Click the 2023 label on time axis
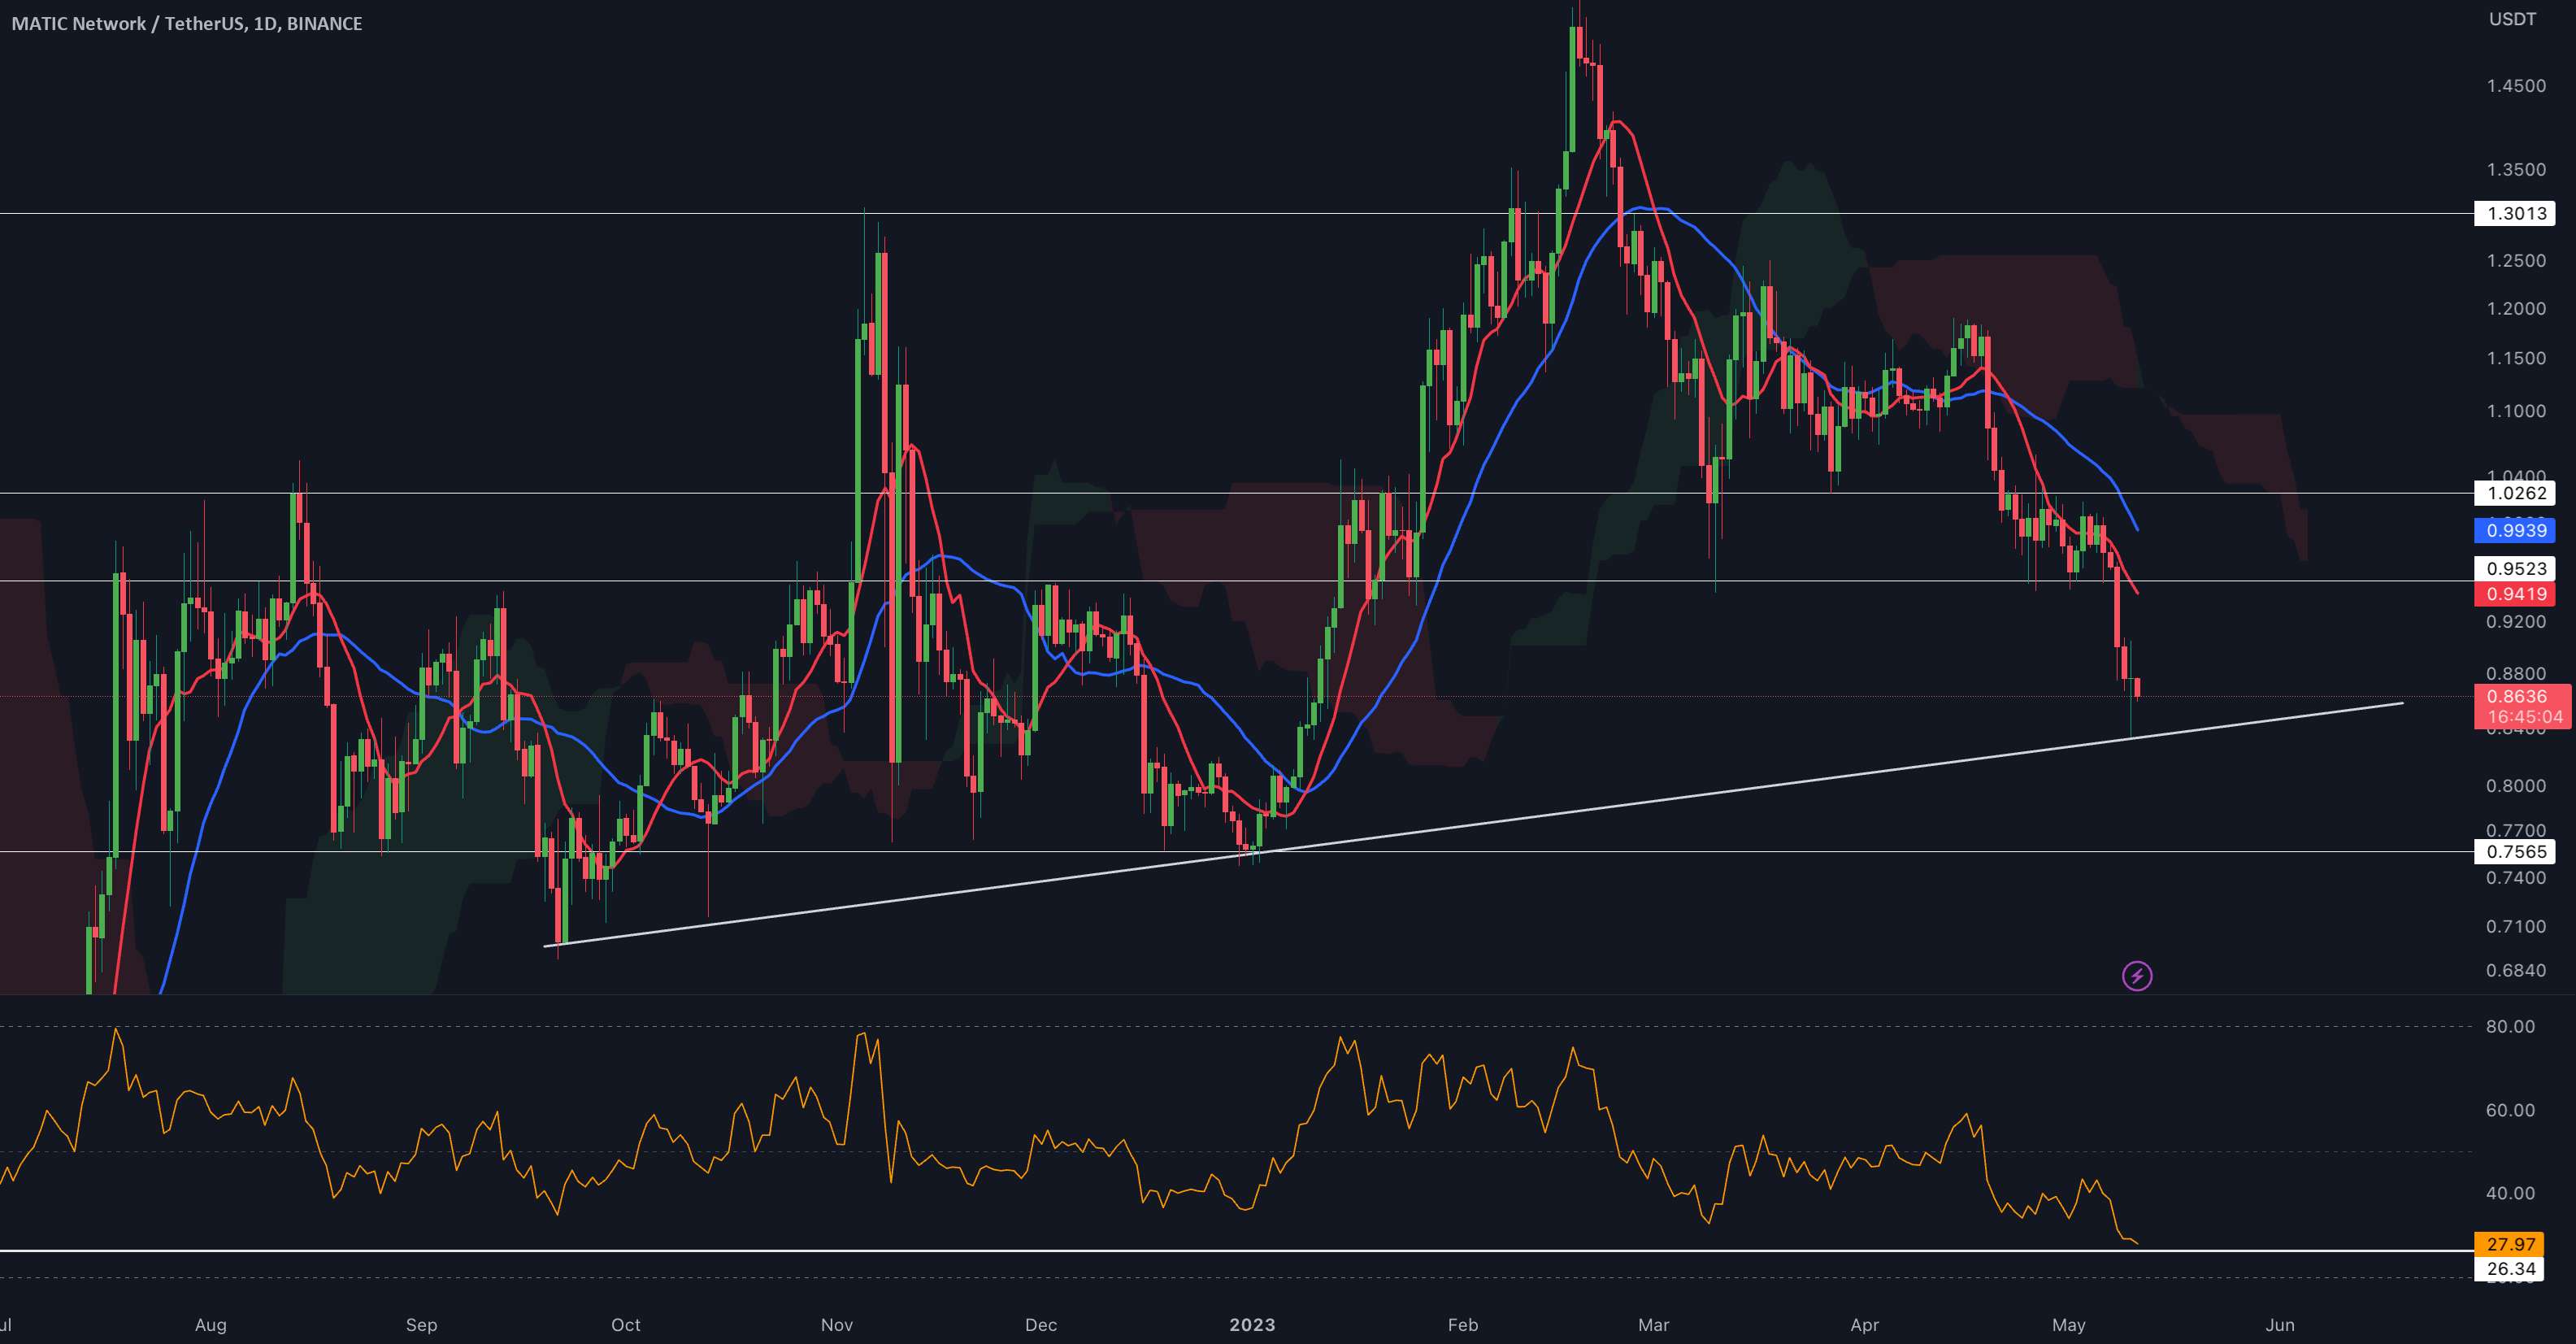 [1252, 1325]
